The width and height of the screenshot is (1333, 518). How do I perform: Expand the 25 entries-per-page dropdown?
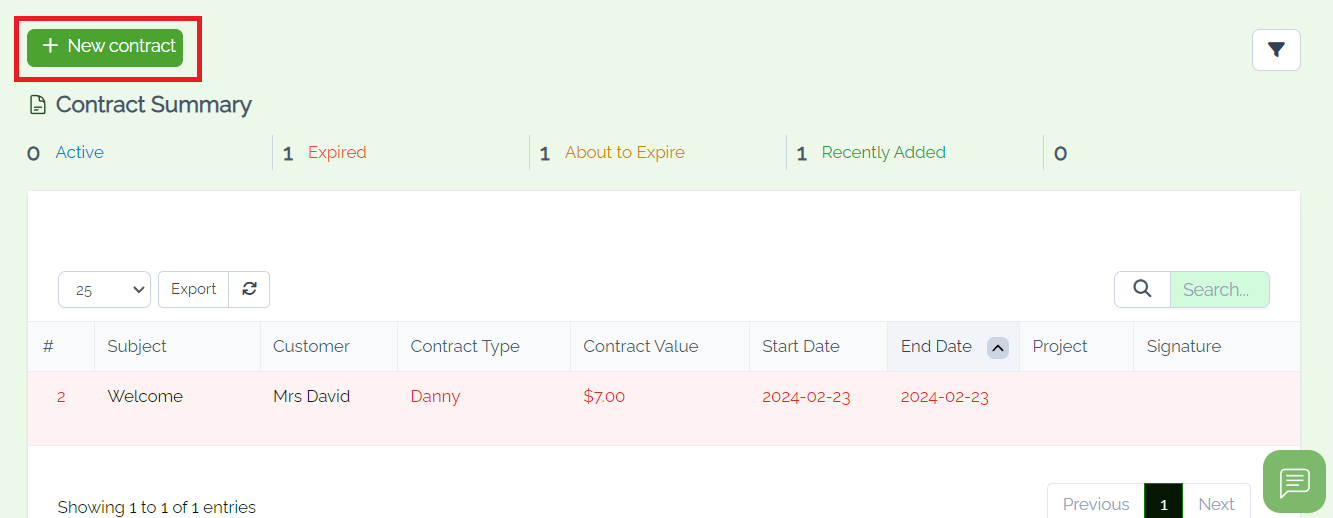pyautogui.click(x=104, y=290)
